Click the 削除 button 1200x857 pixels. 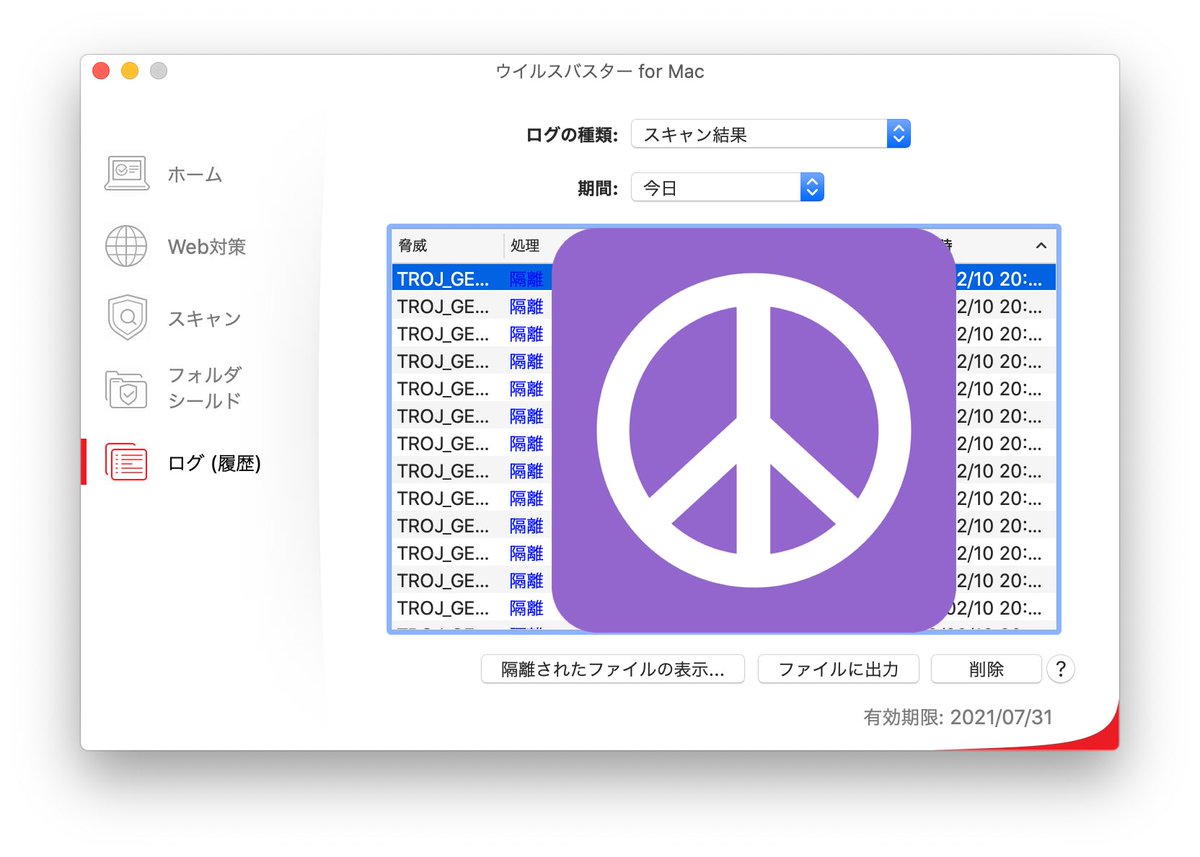point(986,670)
